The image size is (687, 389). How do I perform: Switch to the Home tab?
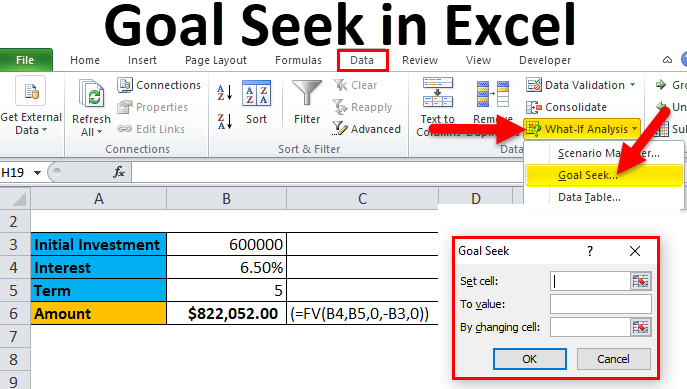[x=85, y=60]
